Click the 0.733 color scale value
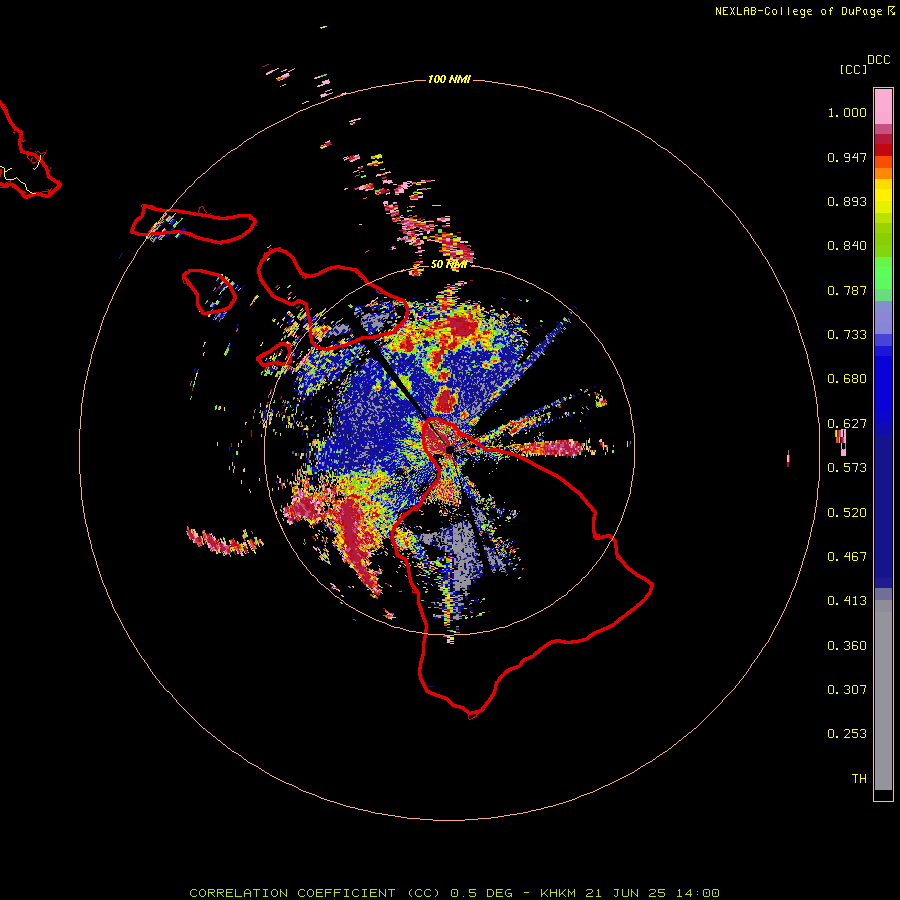The image size is (900, 900). (847, 335)
